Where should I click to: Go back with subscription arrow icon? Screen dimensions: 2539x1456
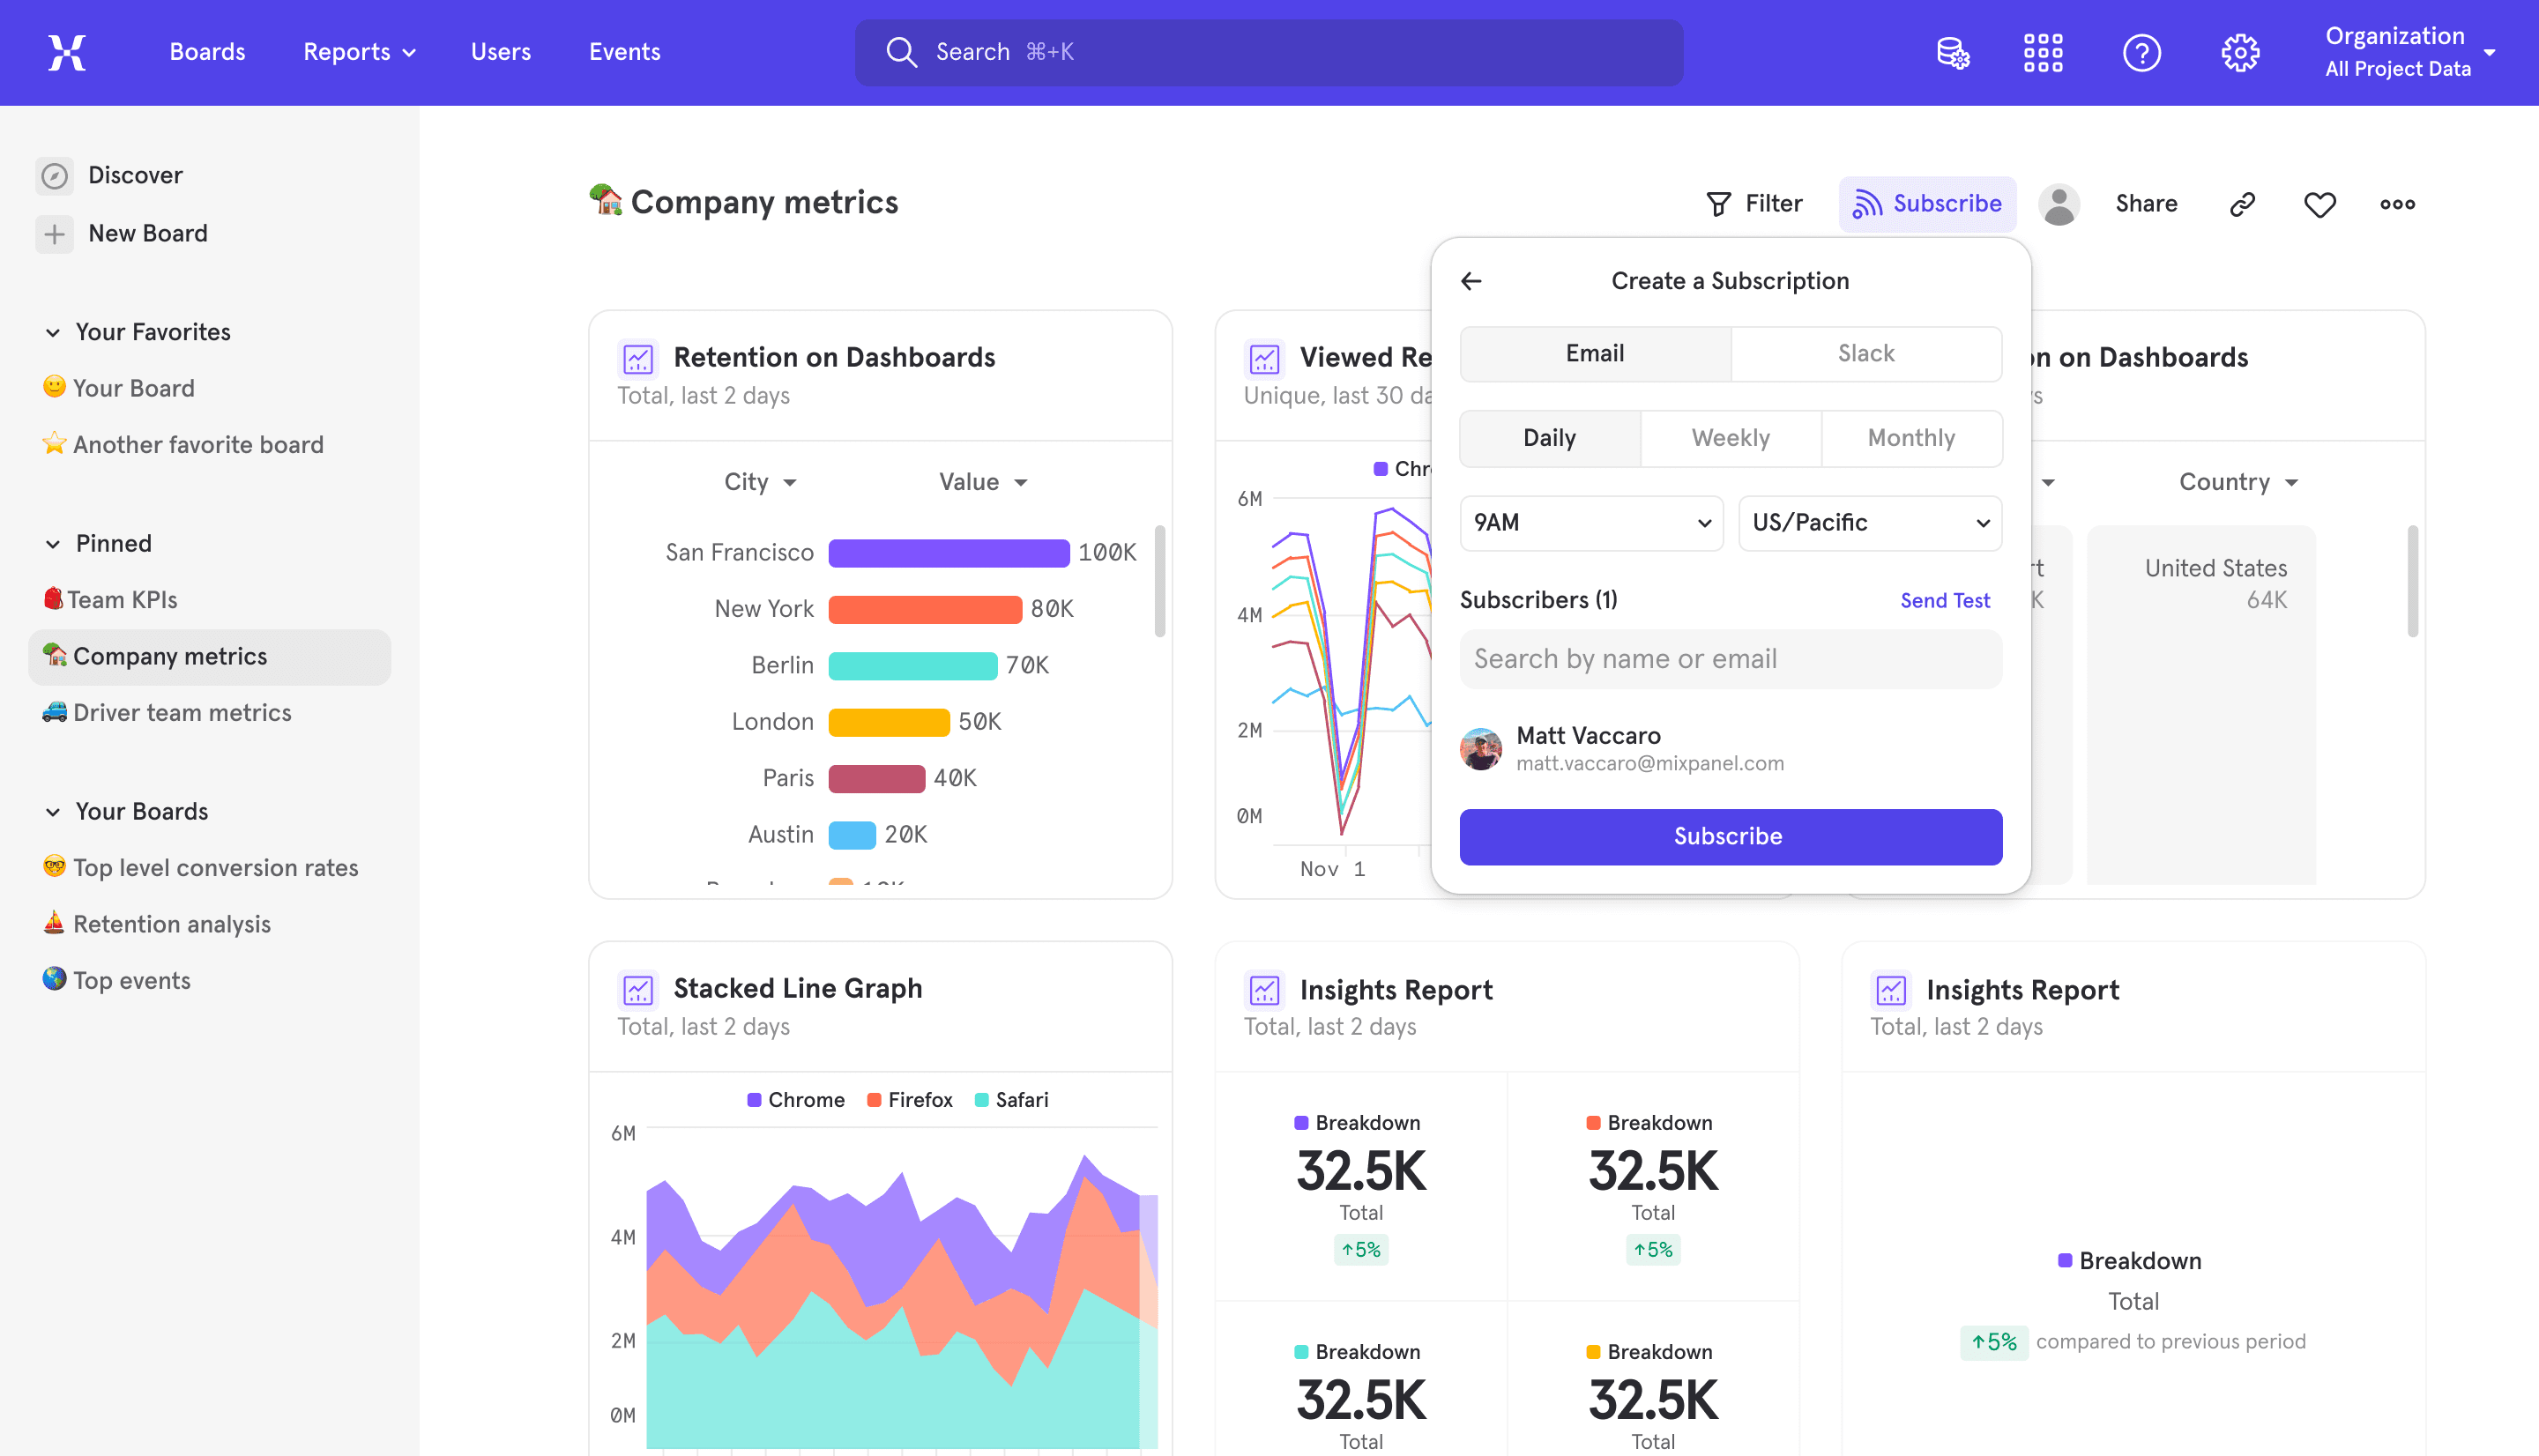[x=1471, y=281]
